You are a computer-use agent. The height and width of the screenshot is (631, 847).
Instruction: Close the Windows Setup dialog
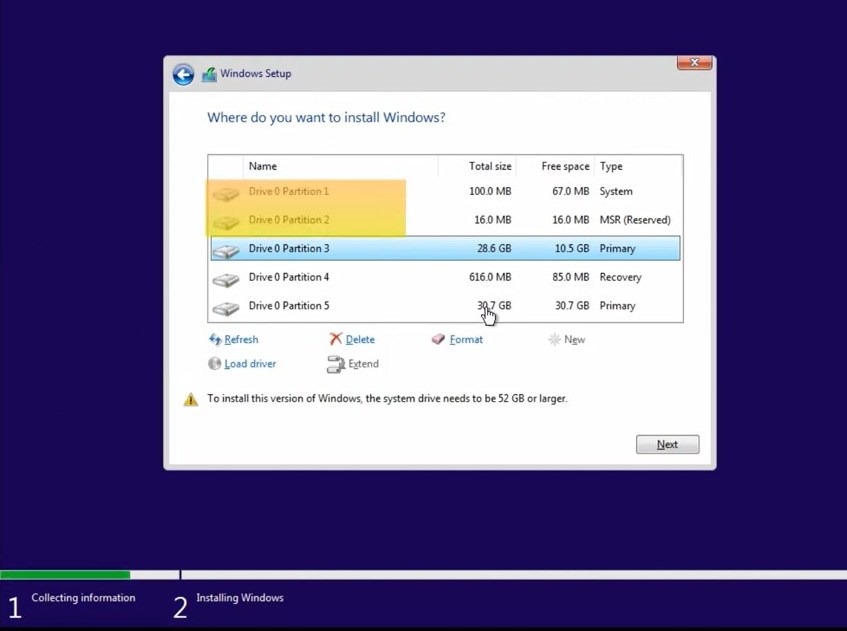point(694,63)
